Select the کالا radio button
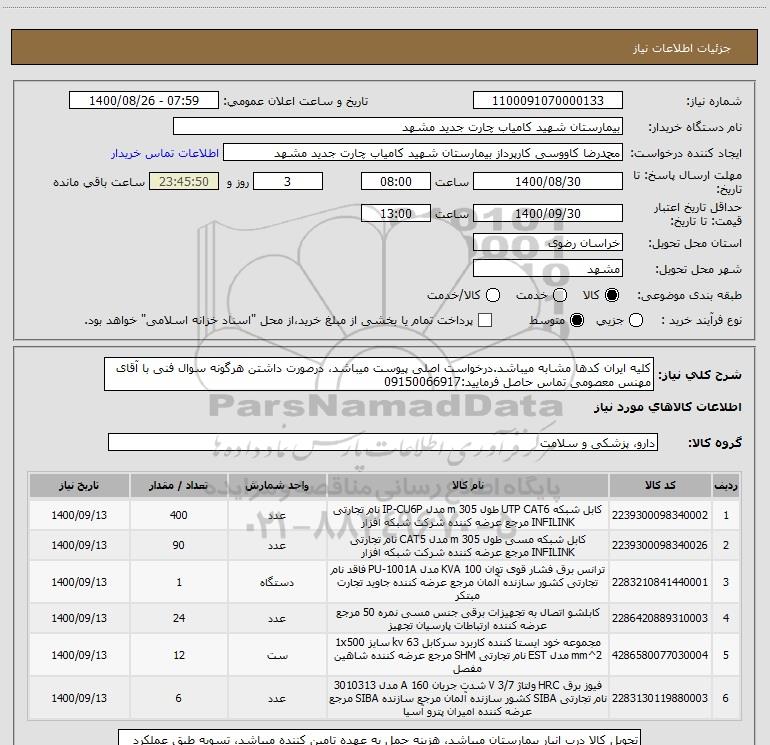 click(612, 295)
